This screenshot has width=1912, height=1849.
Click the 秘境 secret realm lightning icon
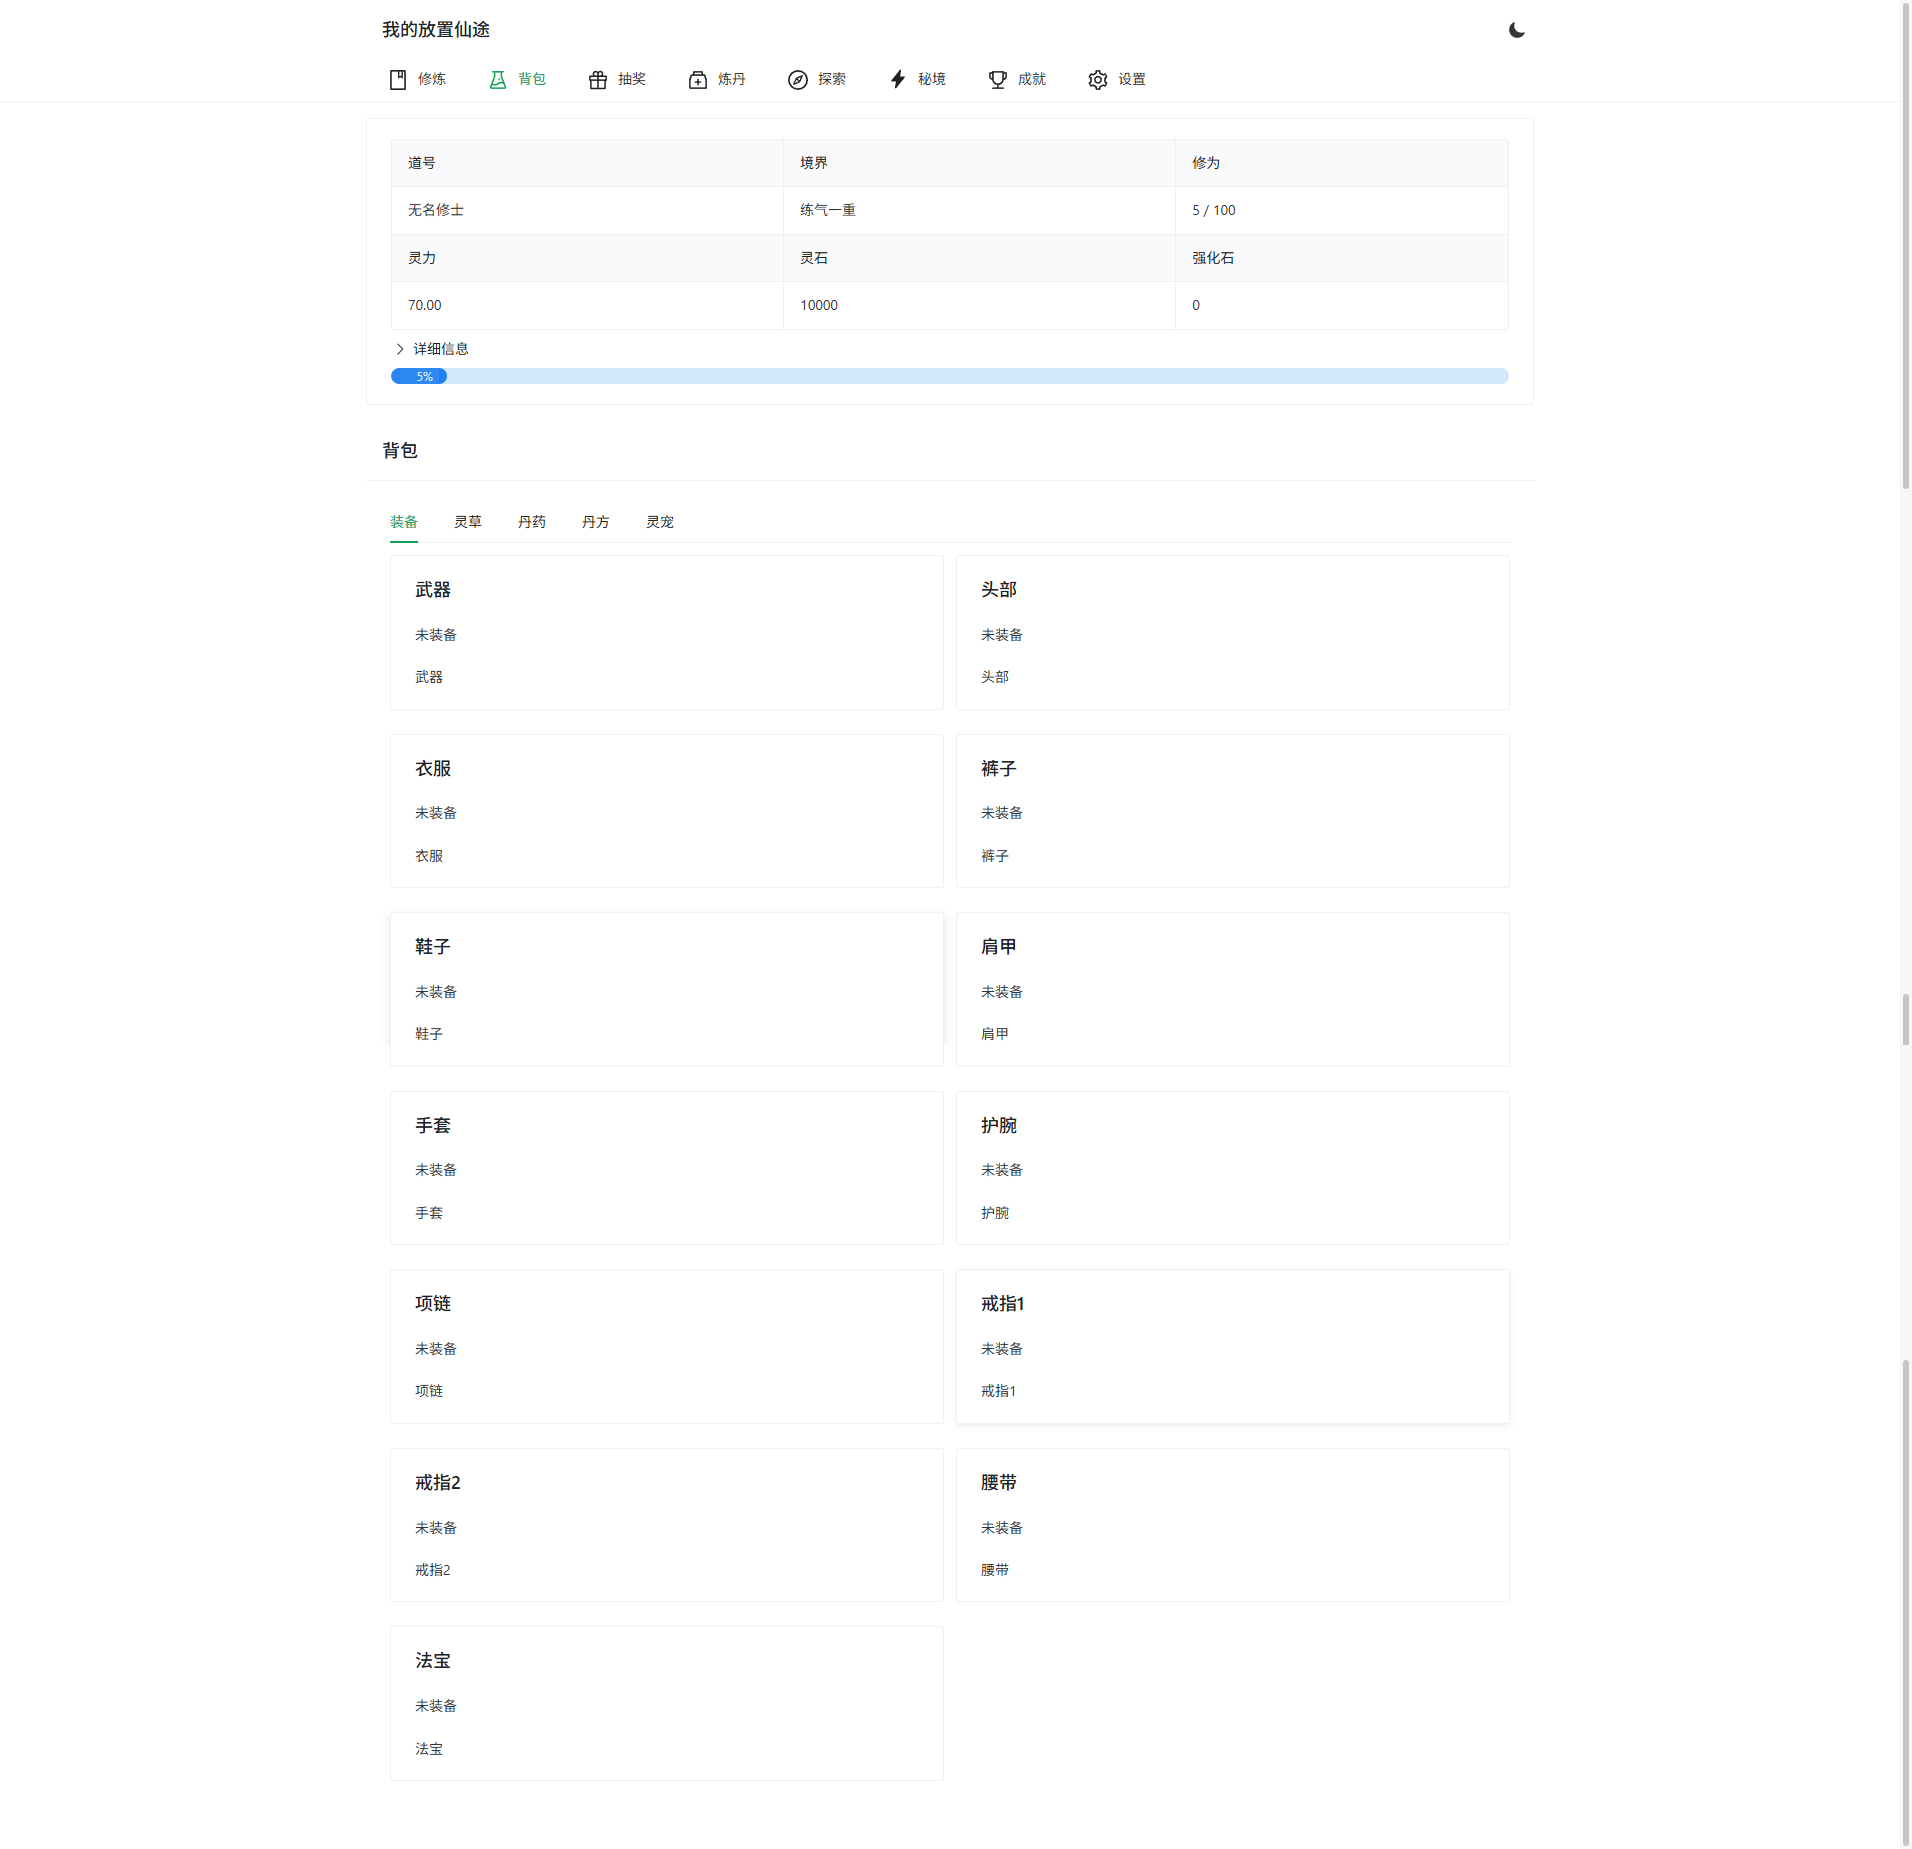[896, 80]
